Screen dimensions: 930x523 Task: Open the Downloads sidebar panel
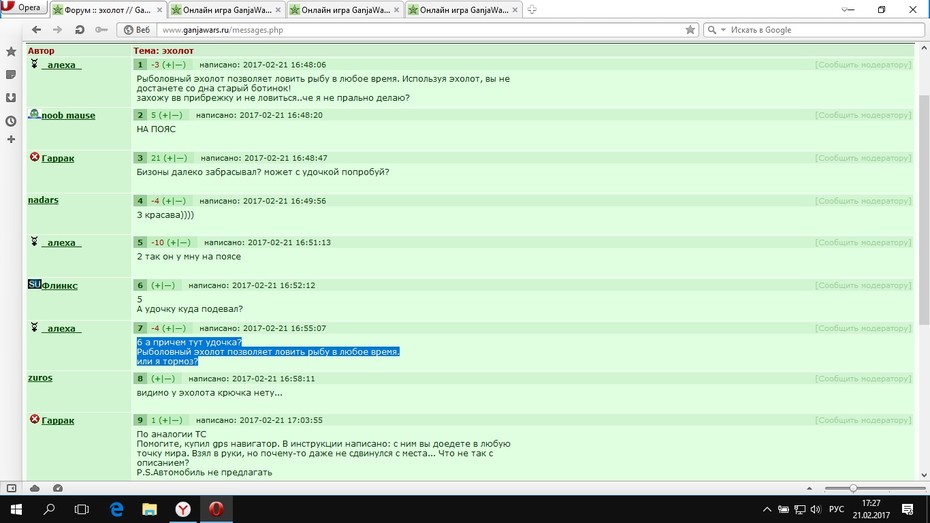(x=11, y=98)
